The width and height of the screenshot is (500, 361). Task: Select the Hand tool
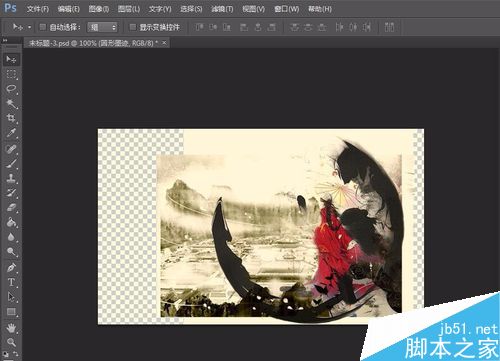coord(11,328)
